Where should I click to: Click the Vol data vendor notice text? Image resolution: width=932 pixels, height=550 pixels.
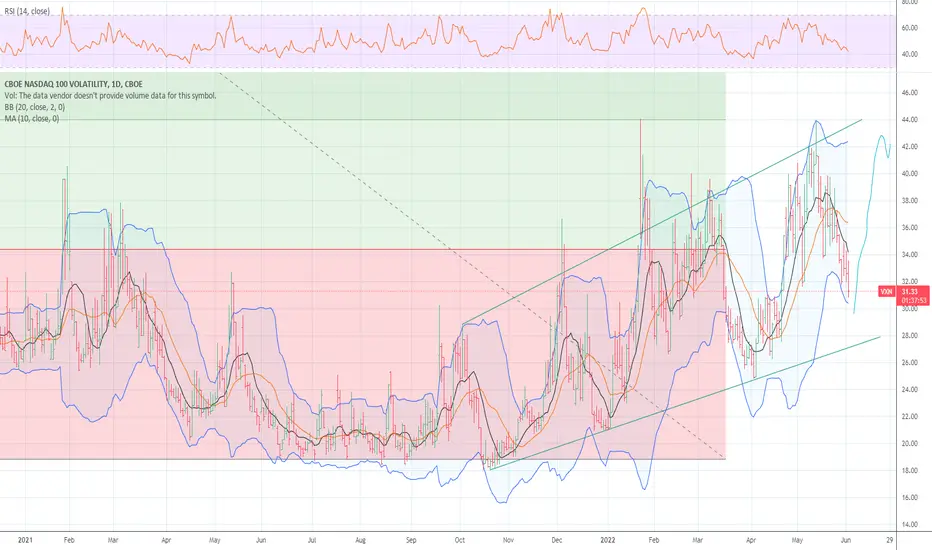(111, 96)
